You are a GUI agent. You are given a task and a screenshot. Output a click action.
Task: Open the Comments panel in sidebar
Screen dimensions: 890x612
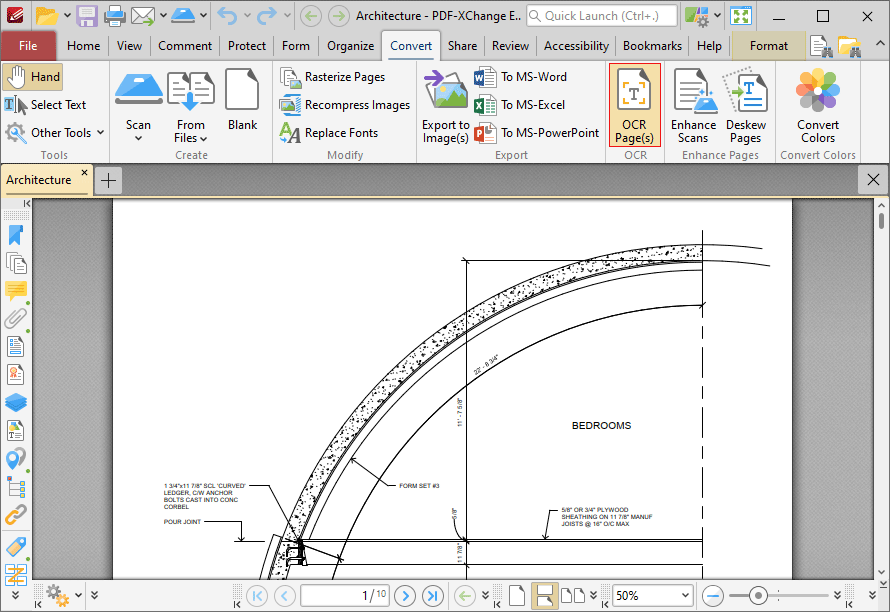15,291
